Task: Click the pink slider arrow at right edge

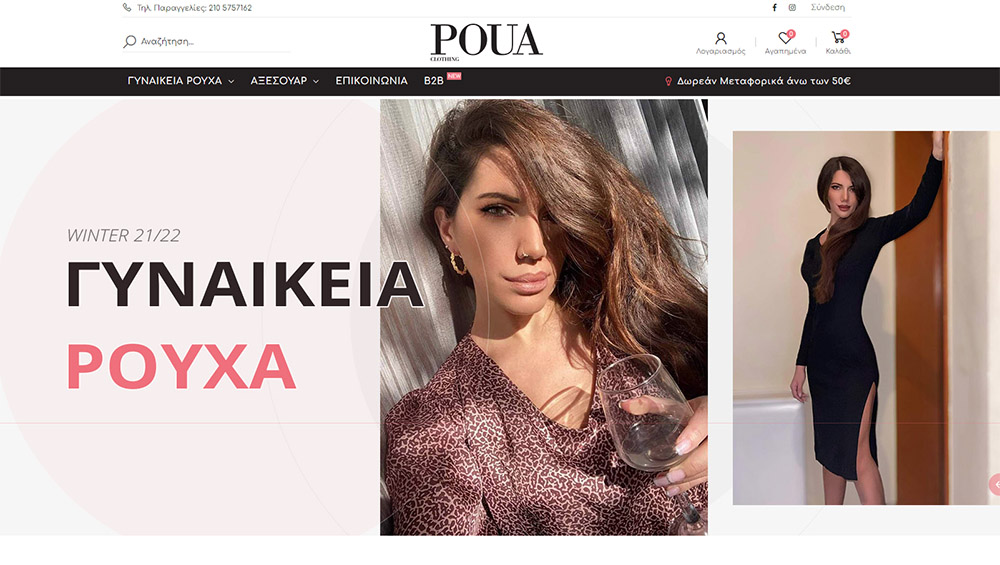Action: click(x=996, y=485)
